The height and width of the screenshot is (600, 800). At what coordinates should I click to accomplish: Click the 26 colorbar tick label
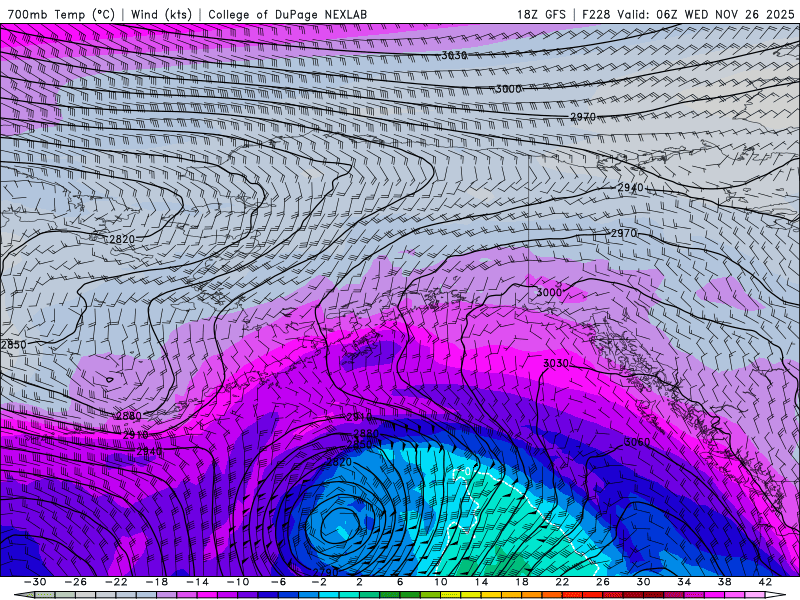click(603, 582)
